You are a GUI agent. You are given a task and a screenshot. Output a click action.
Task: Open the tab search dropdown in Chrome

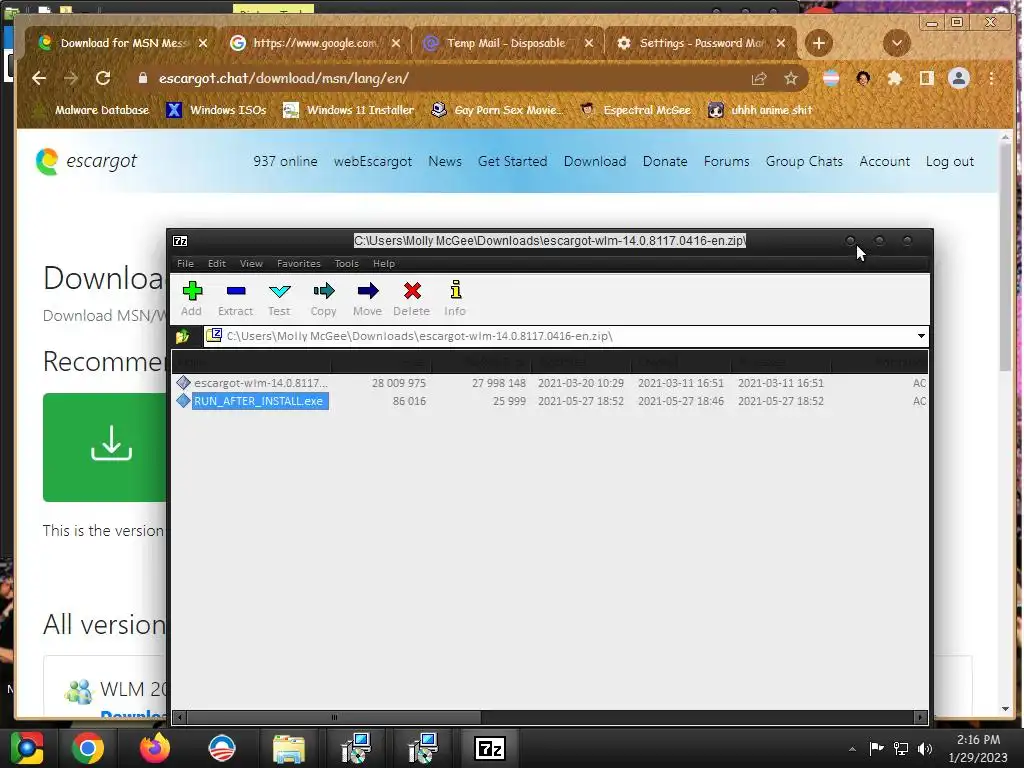point(897,43)
